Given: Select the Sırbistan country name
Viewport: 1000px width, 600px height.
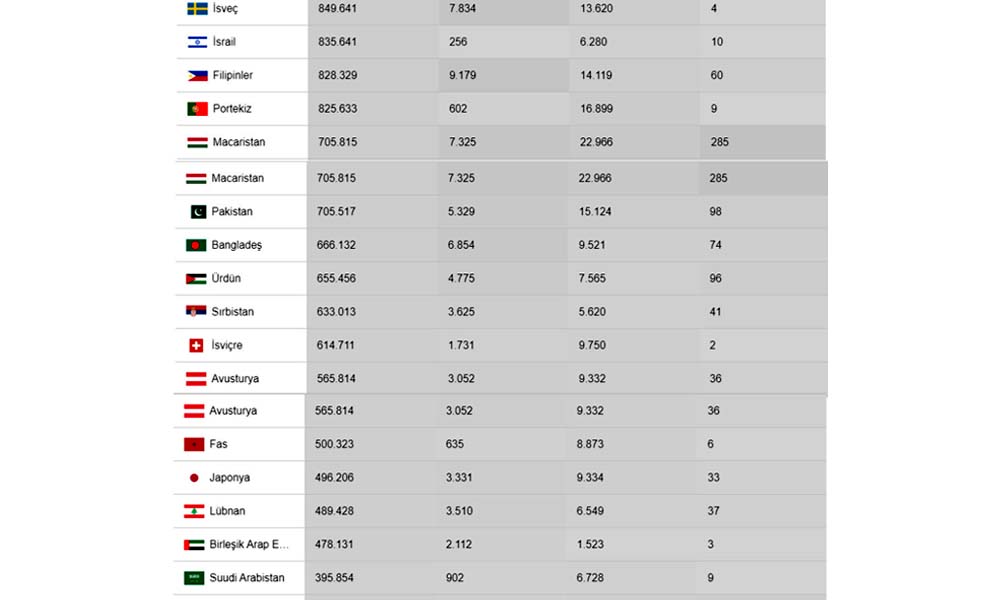Looking at the screenshot, I should click(x=233, y=312).
